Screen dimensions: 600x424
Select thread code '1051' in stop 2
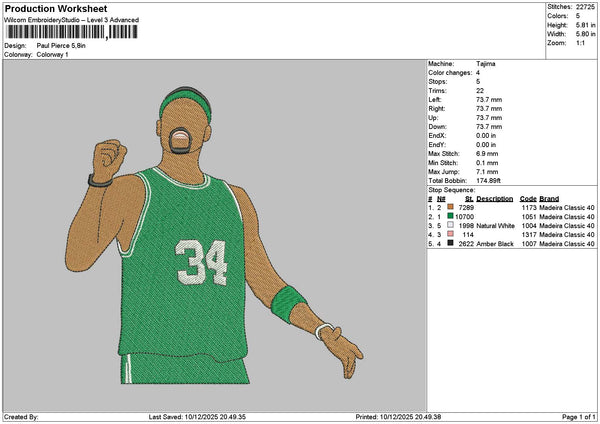point(529,217)
